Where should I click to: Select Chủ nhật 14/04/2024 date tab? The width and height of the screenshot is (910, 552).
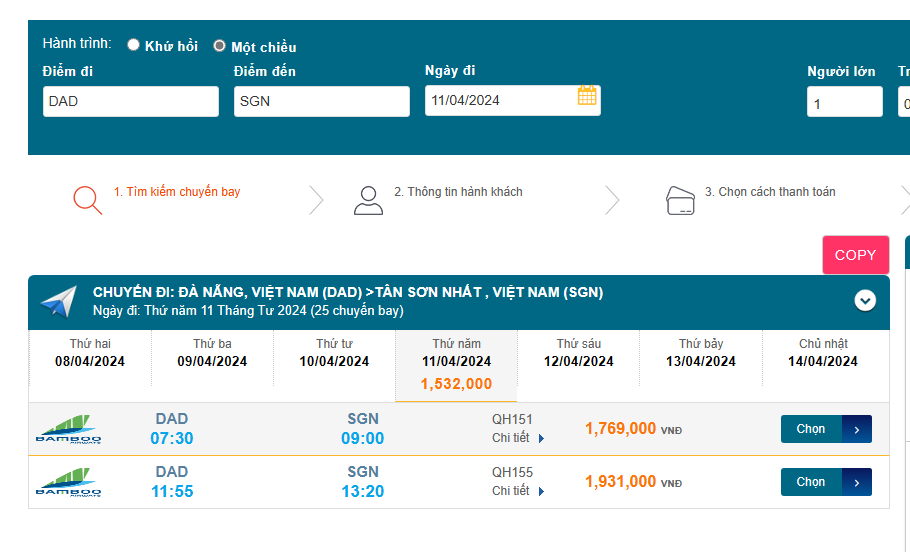[824, 353]
